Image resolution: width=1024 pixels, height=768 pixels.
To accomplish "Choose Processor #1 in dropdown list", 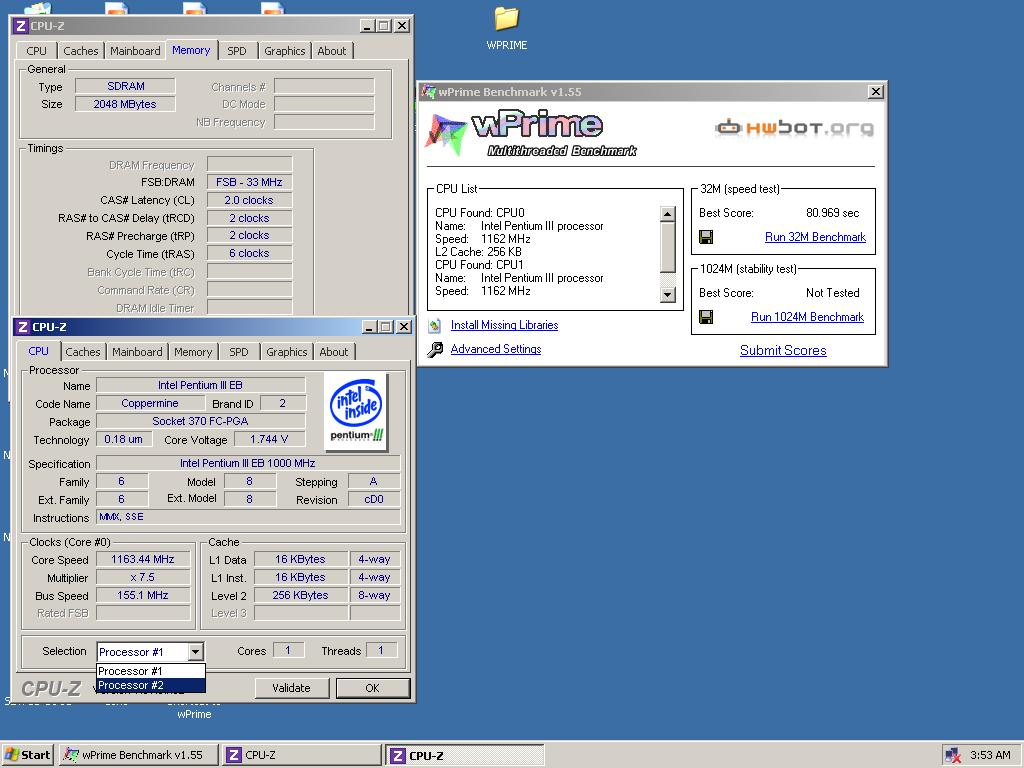I will (151, 671).
